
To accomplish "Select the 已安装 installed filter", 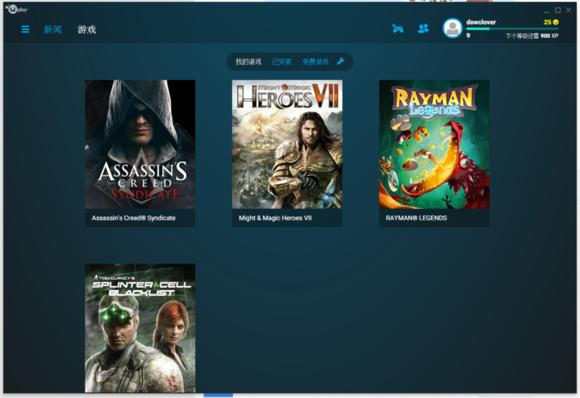I will (282, 61).
